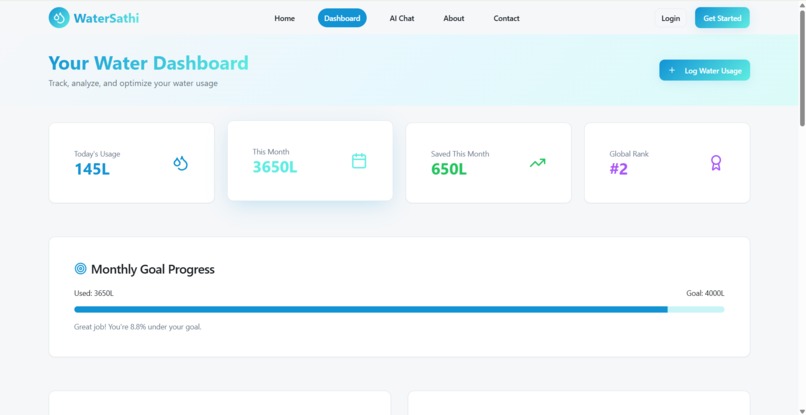The height and width of the screenshot is (415, 806).
Task: Open the AI Chat page
Action: 401,18
